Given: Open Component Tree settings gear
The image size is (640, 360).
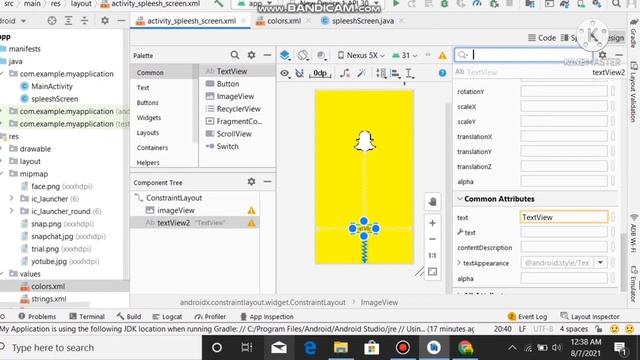Looking at the screenshot, I should coord(251,182).
